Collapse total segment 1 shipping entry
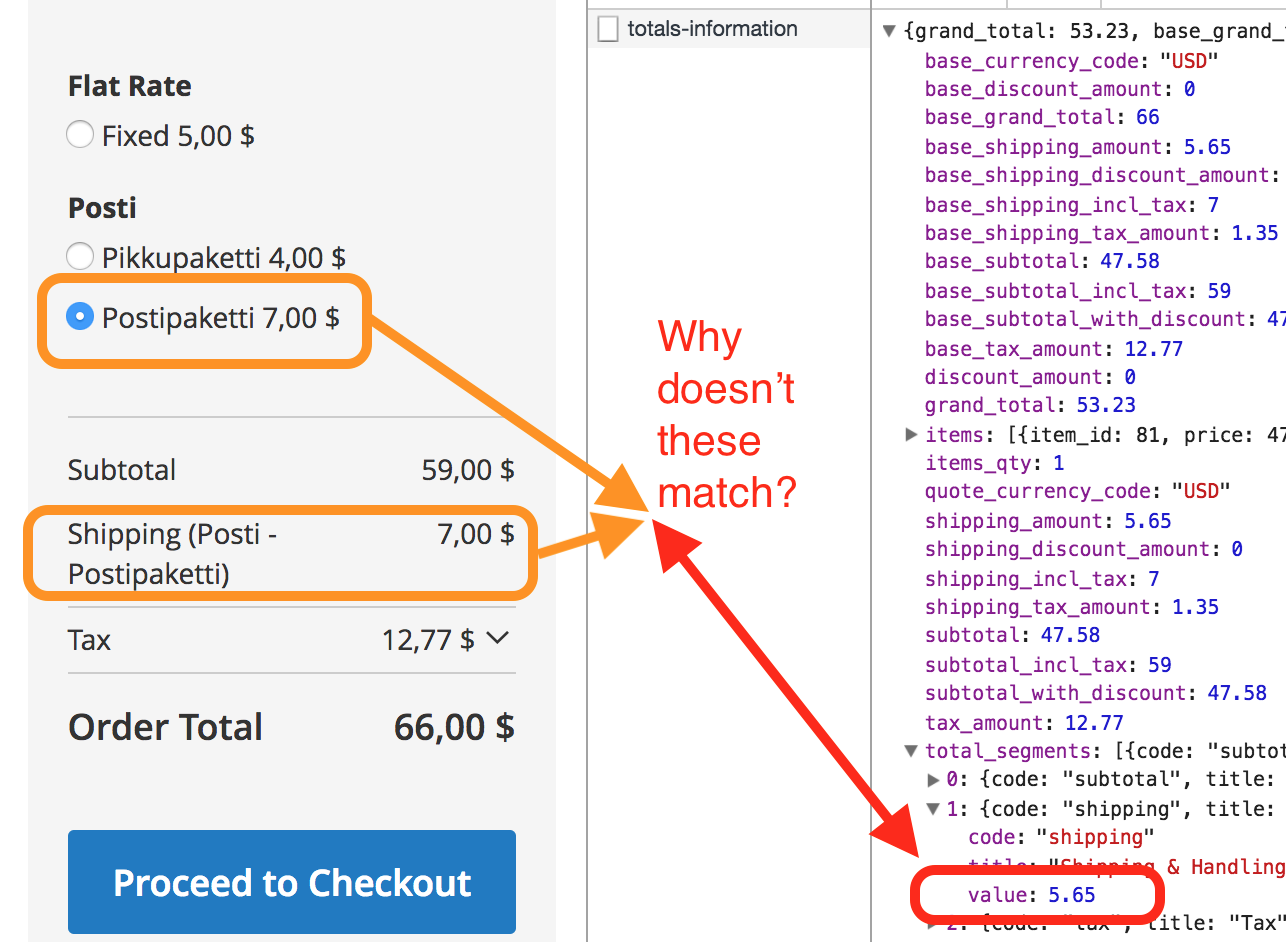Viewport: 1286px width, 942px height. click(933, 808)
